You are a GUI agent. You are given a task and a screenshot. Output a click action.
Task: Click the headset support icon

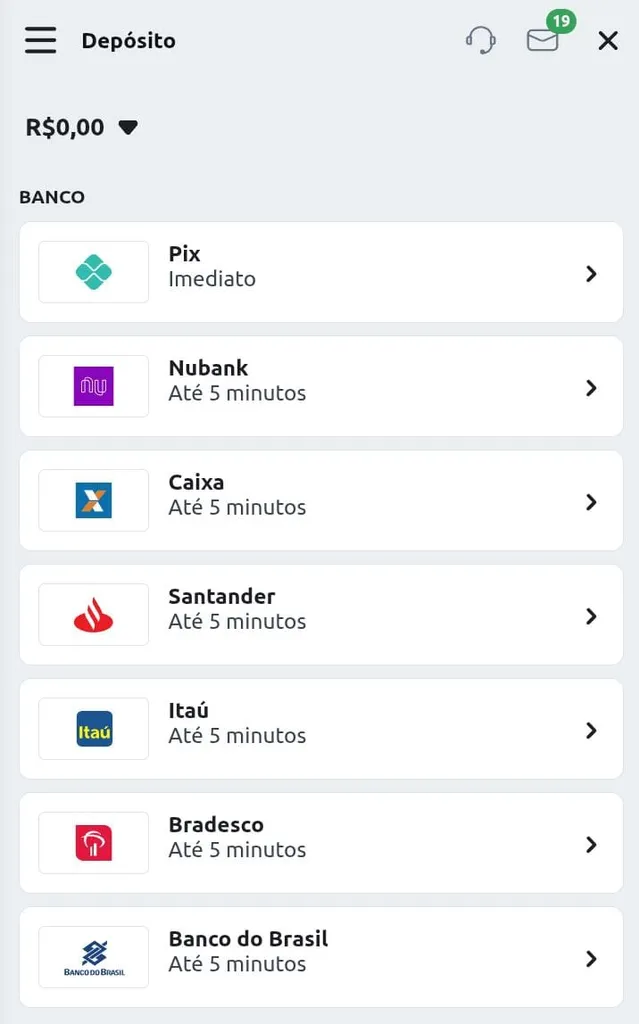(x=481, y=40)
